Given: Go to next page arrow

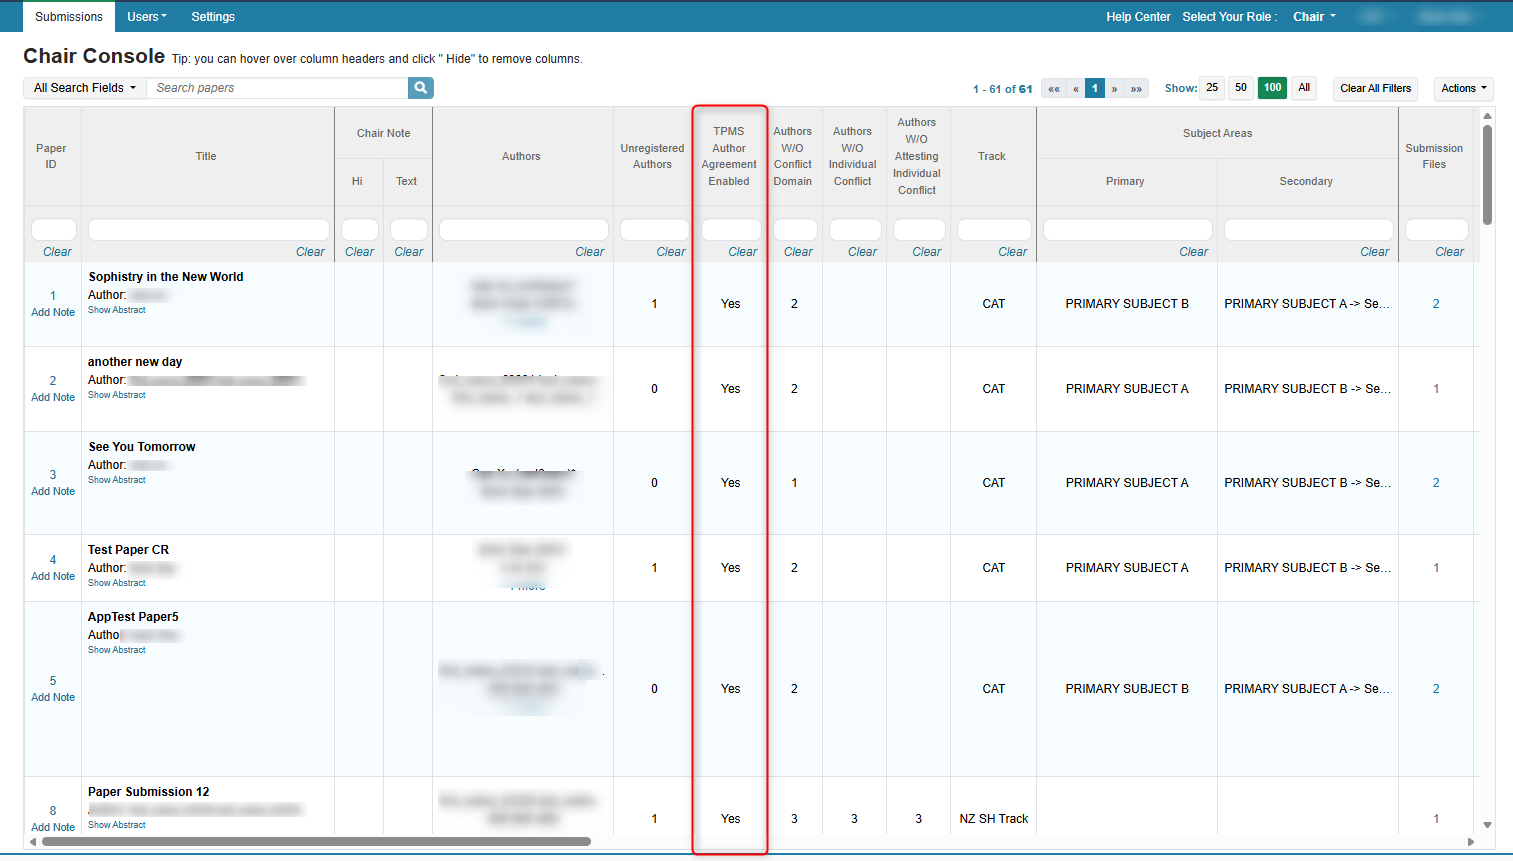Looking at the screenshot, I should click(1114, 89).
